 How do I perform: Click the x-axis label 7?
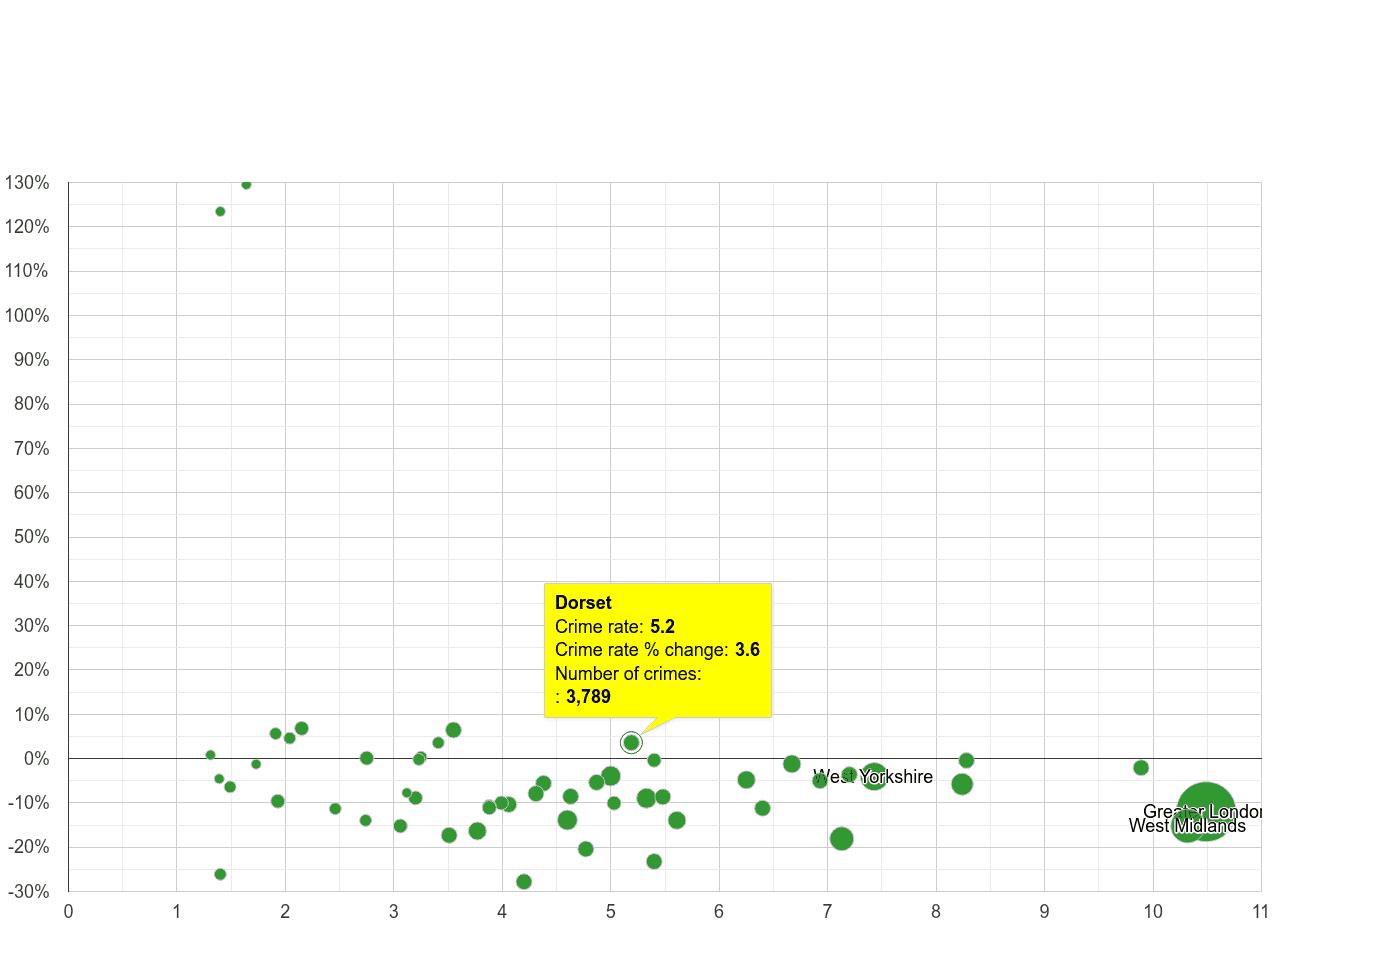(x=827, y=912)
